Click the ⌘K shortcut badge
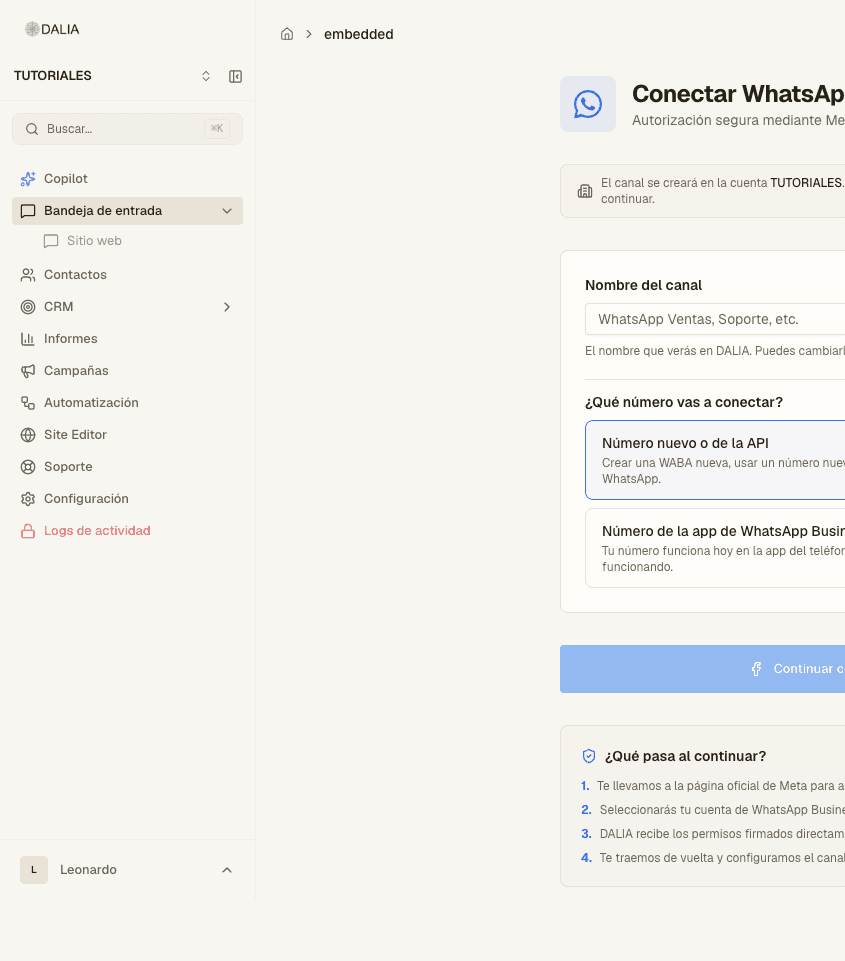 point(217,129)
